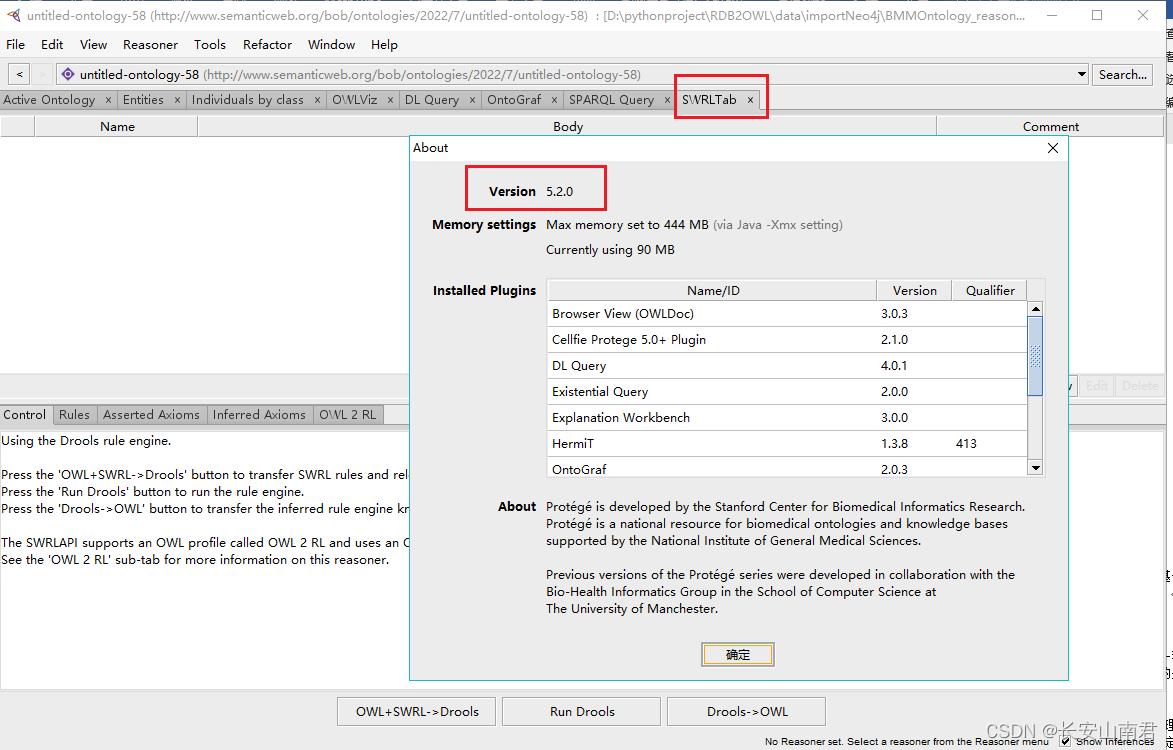Click the Name column header in rules table
1173x750 pixels.
point(117,126)
